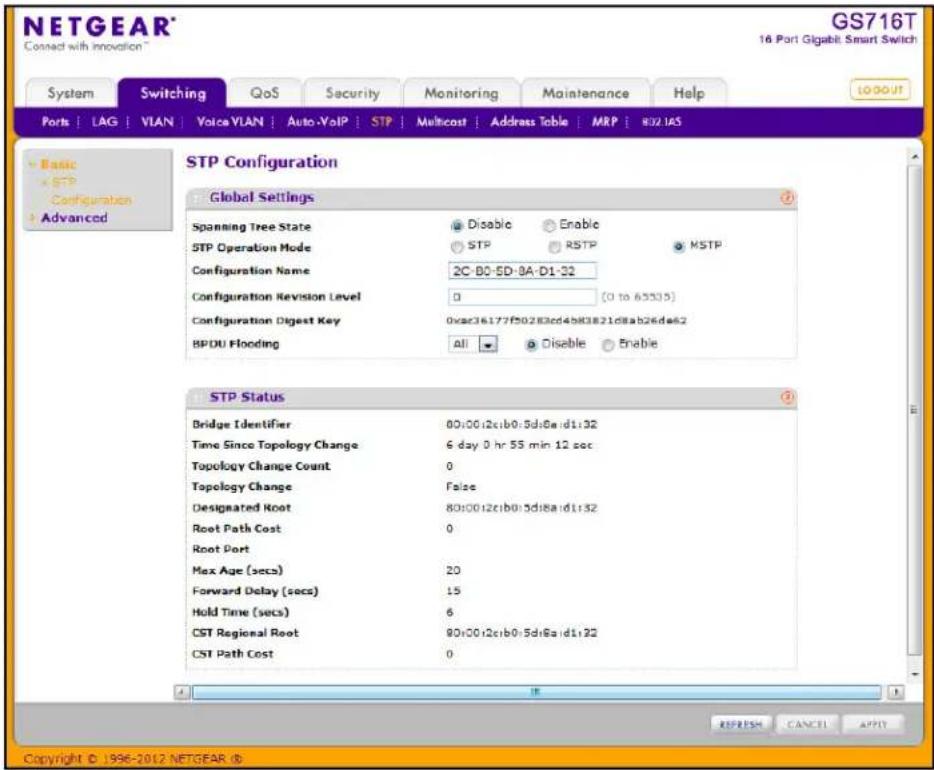This screenshot has height=770, width=934.
Task: Open Global Settings help icon
Action: (787, 198)
